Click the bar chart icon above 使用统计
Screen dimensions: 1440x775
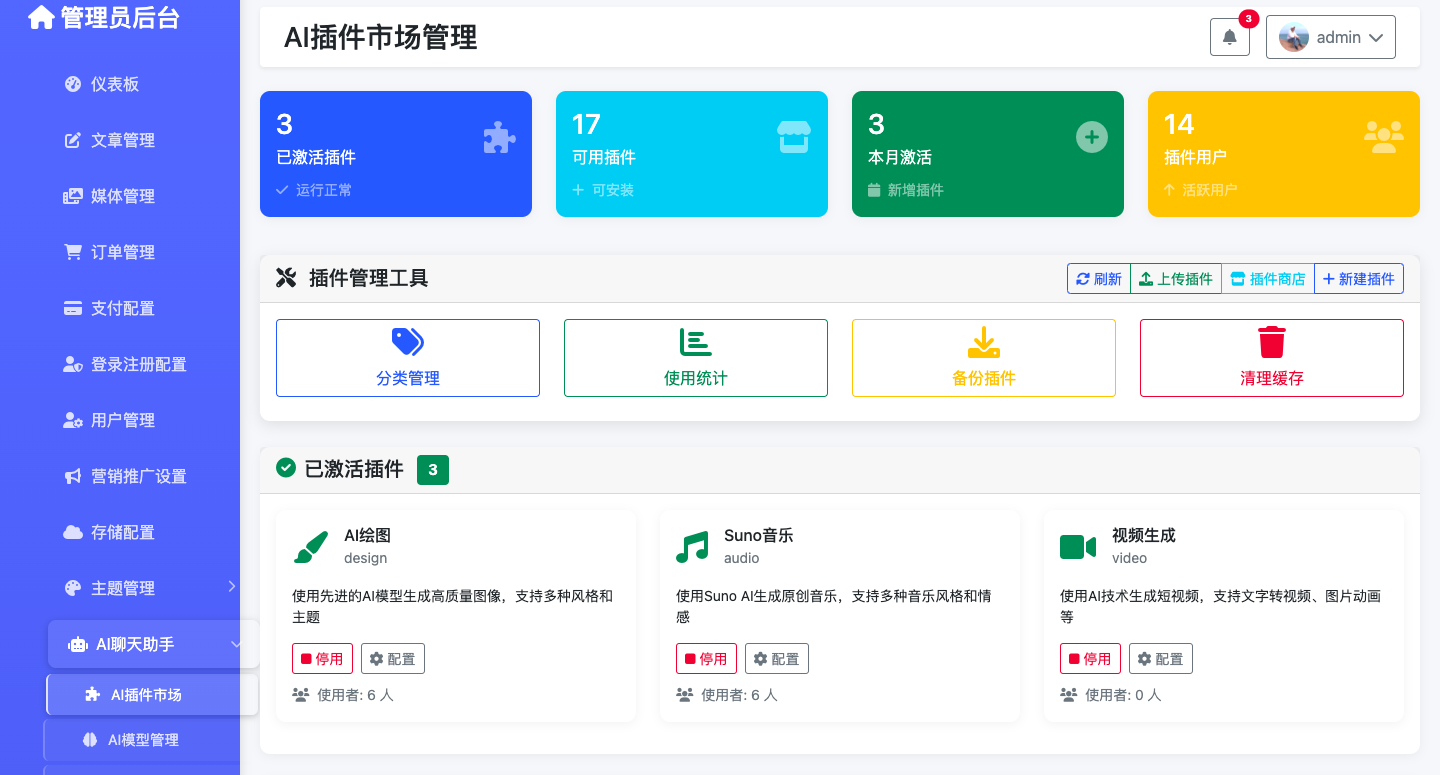point(696,342)
